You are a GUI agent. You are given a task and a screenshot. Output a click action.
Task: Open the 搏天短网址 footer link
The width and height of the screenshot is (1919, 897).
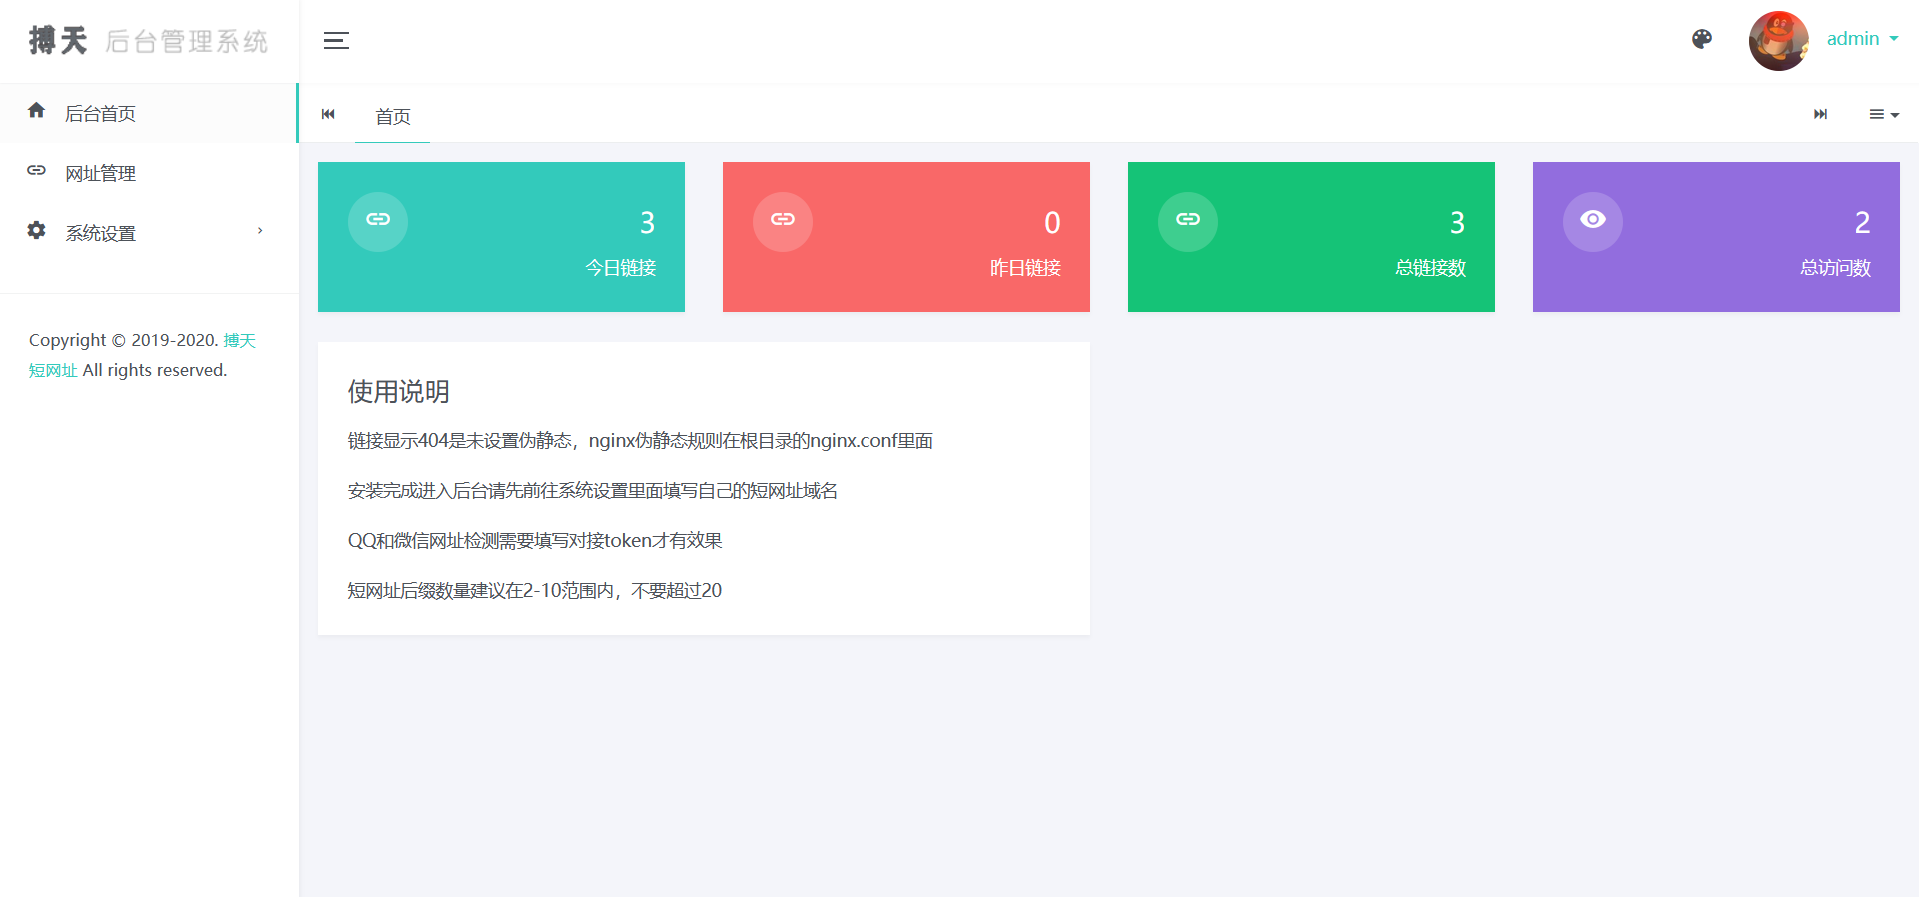click(x=239, y=341)
